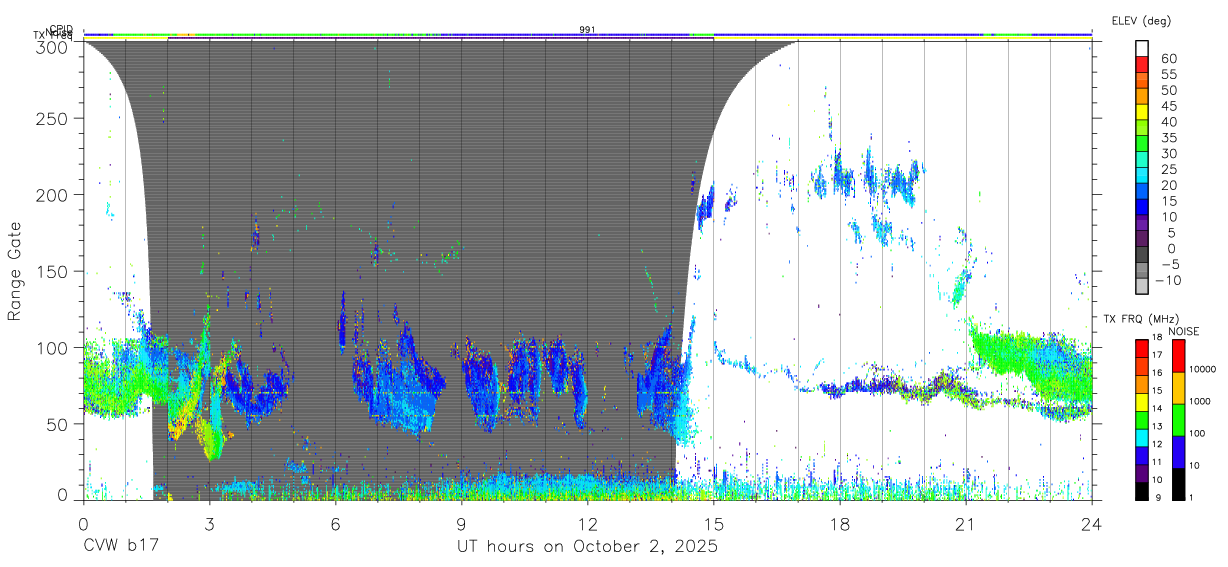
Task: Click the yellow 40–45 ELEV colorbar segment
Action: (1143, 113)
